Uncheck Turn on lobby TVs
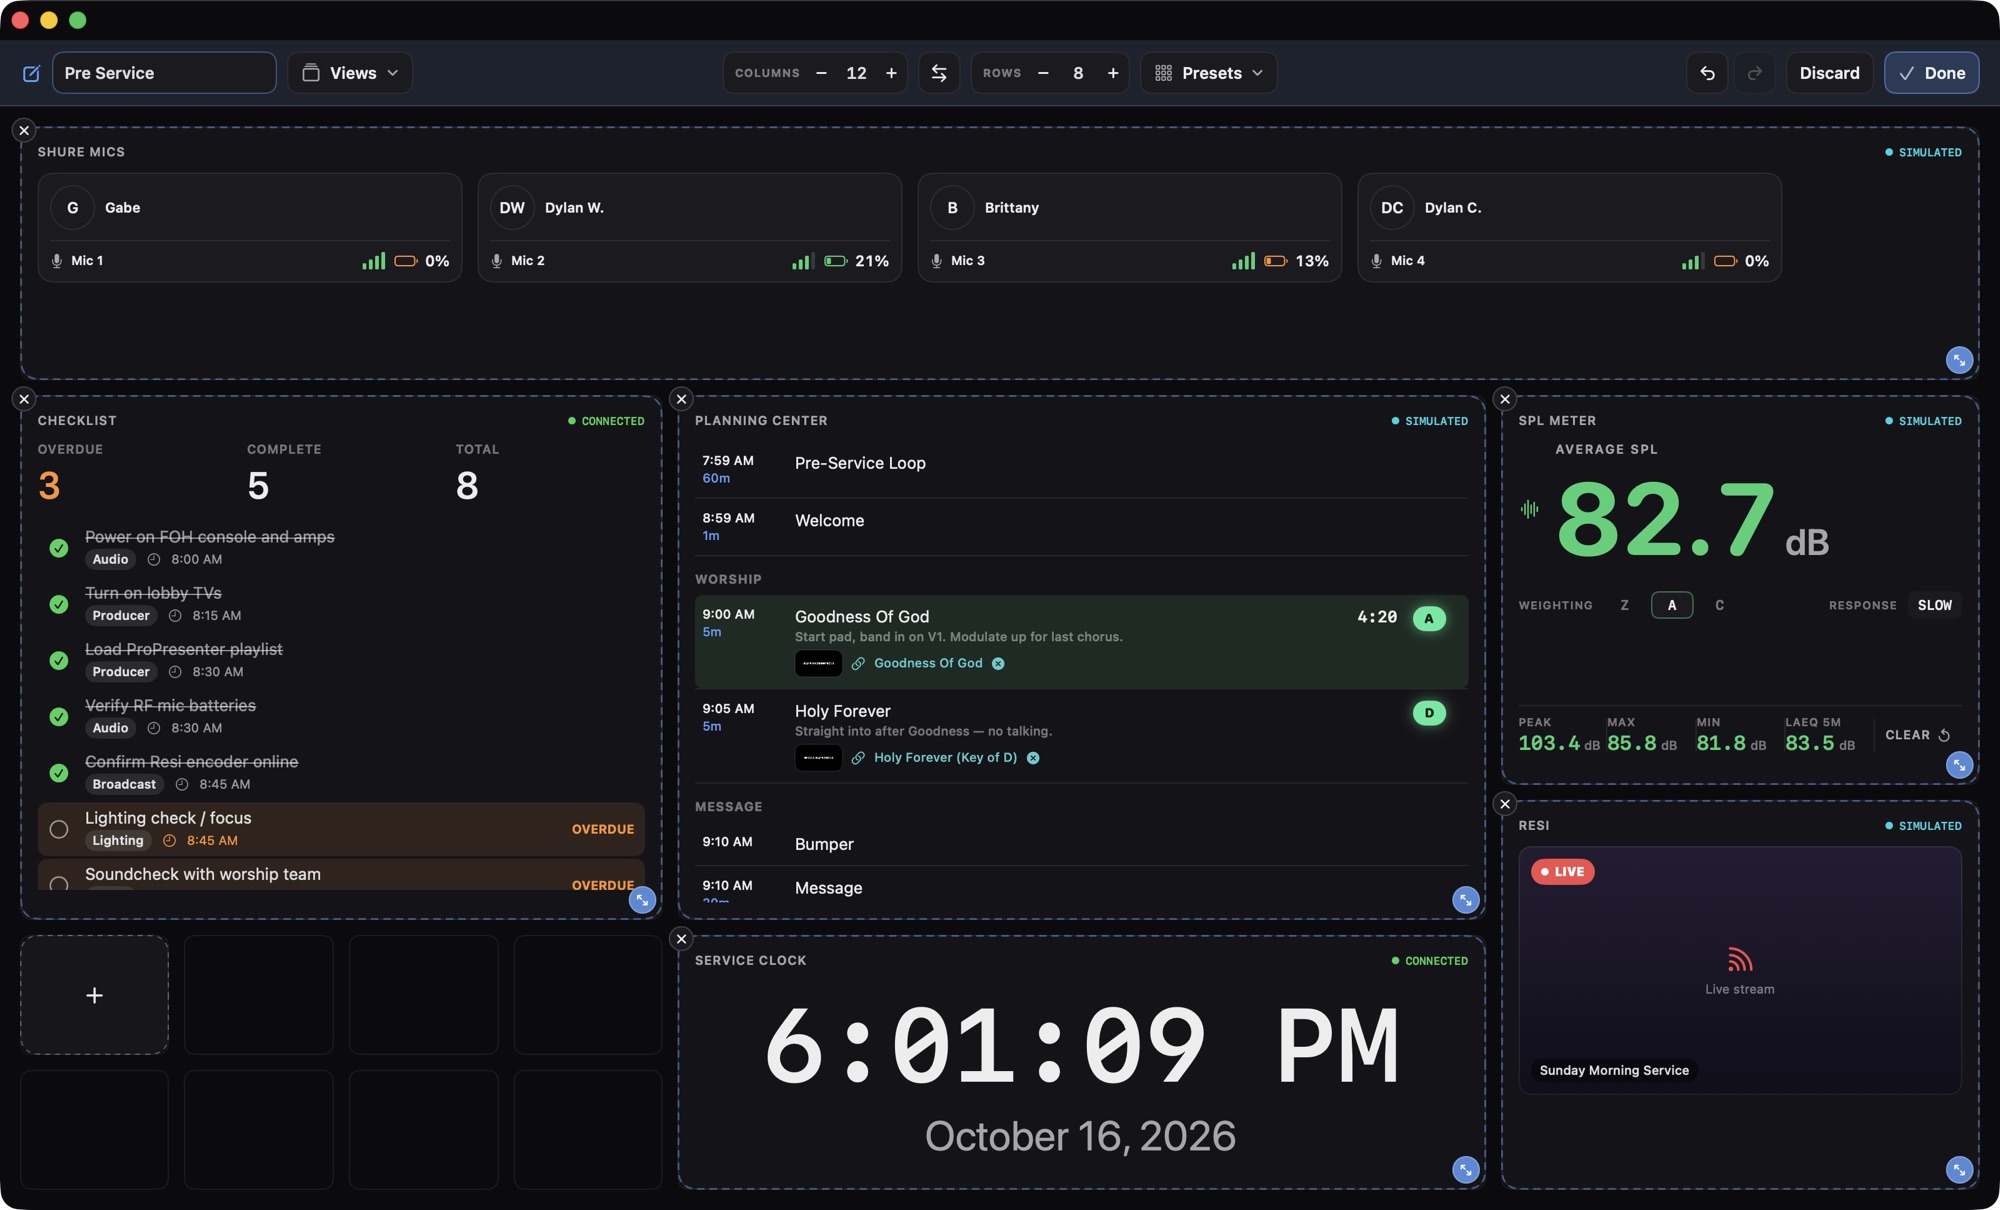This screenshot has height=1210, width=2000. click(x=59, y=604)
